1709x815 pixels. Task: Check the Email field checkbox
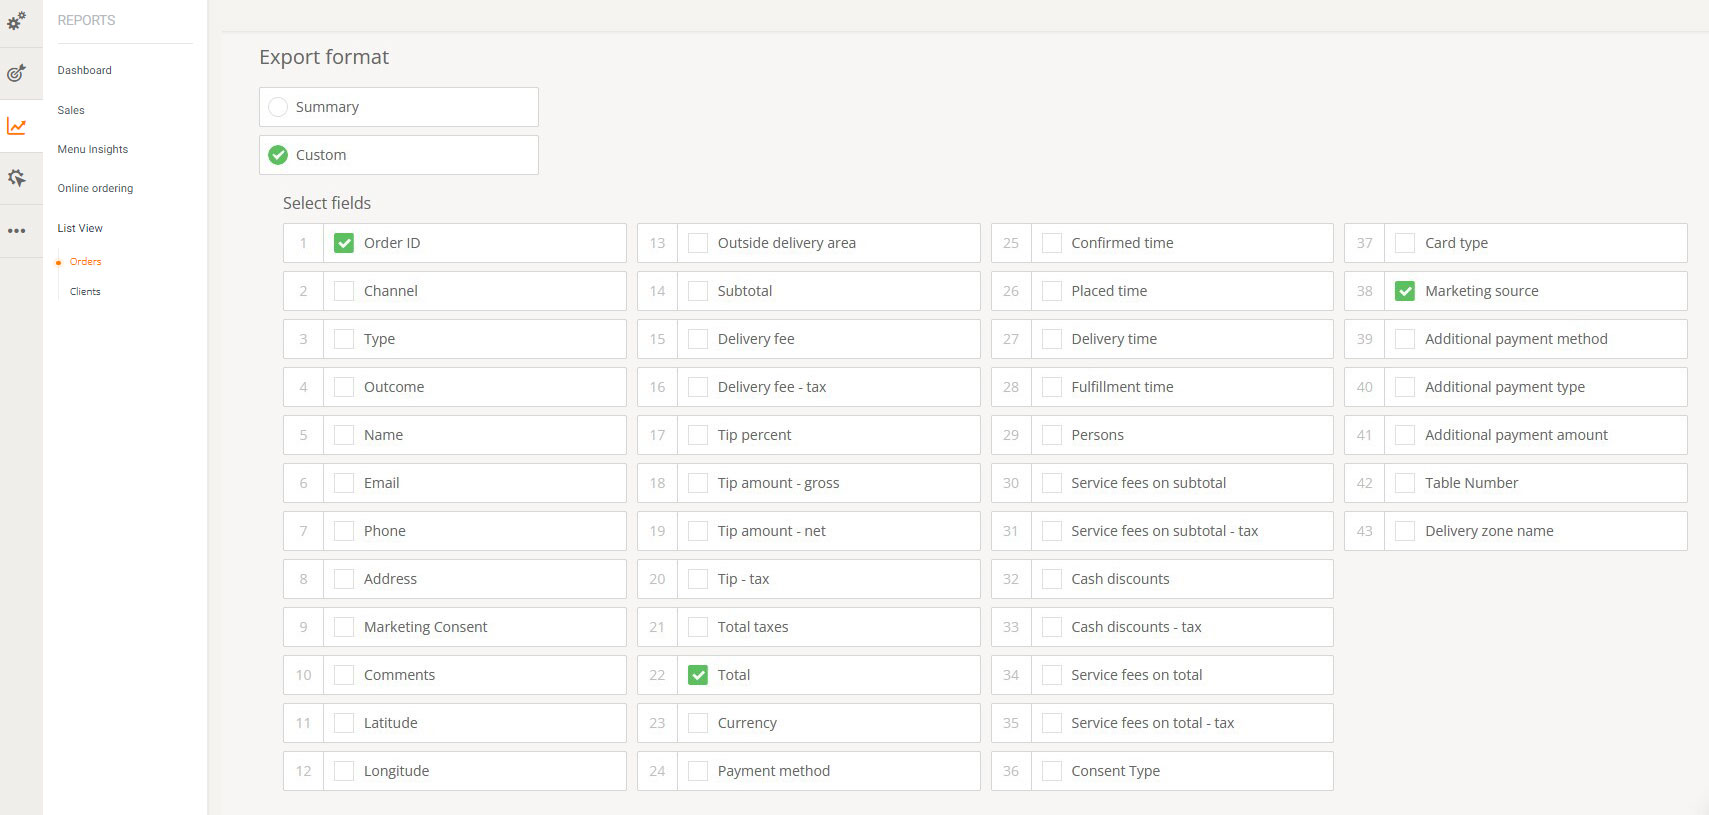pyautogui.click(x=344, y=483)
